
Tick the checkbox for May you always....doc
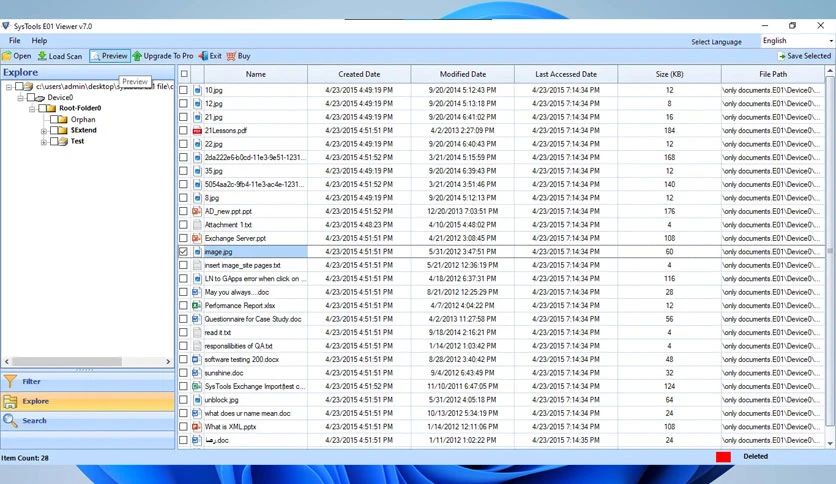tap(183, 292)
